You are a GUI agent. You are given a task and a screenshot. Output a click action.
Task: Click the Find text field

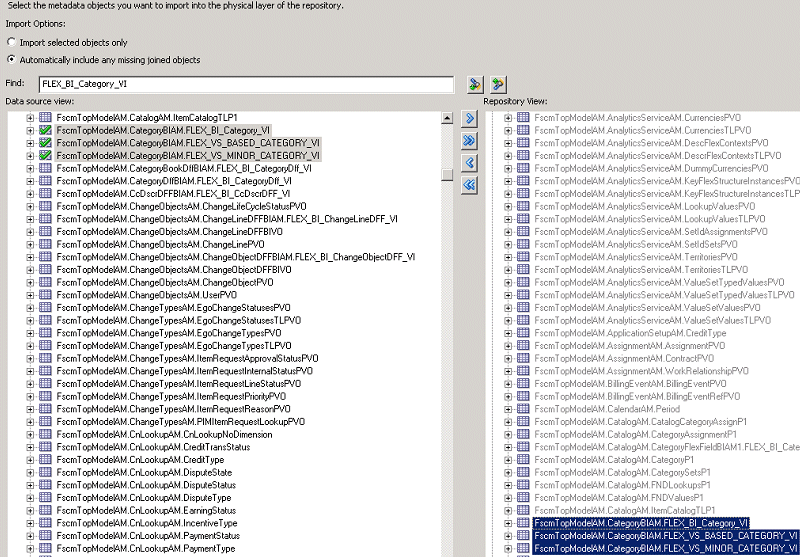point(246,84)
